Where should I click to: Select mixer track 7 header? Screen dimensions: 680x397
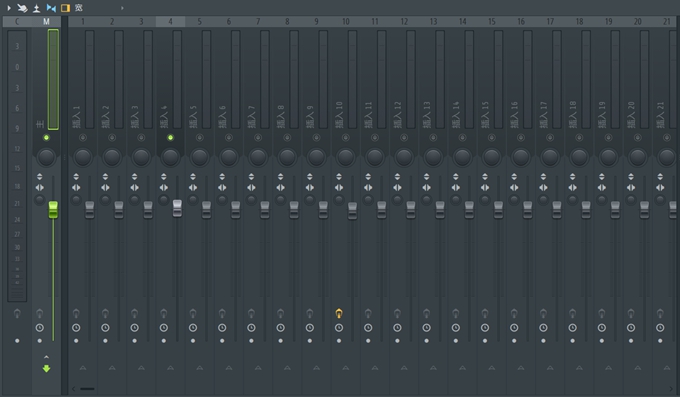258,21
